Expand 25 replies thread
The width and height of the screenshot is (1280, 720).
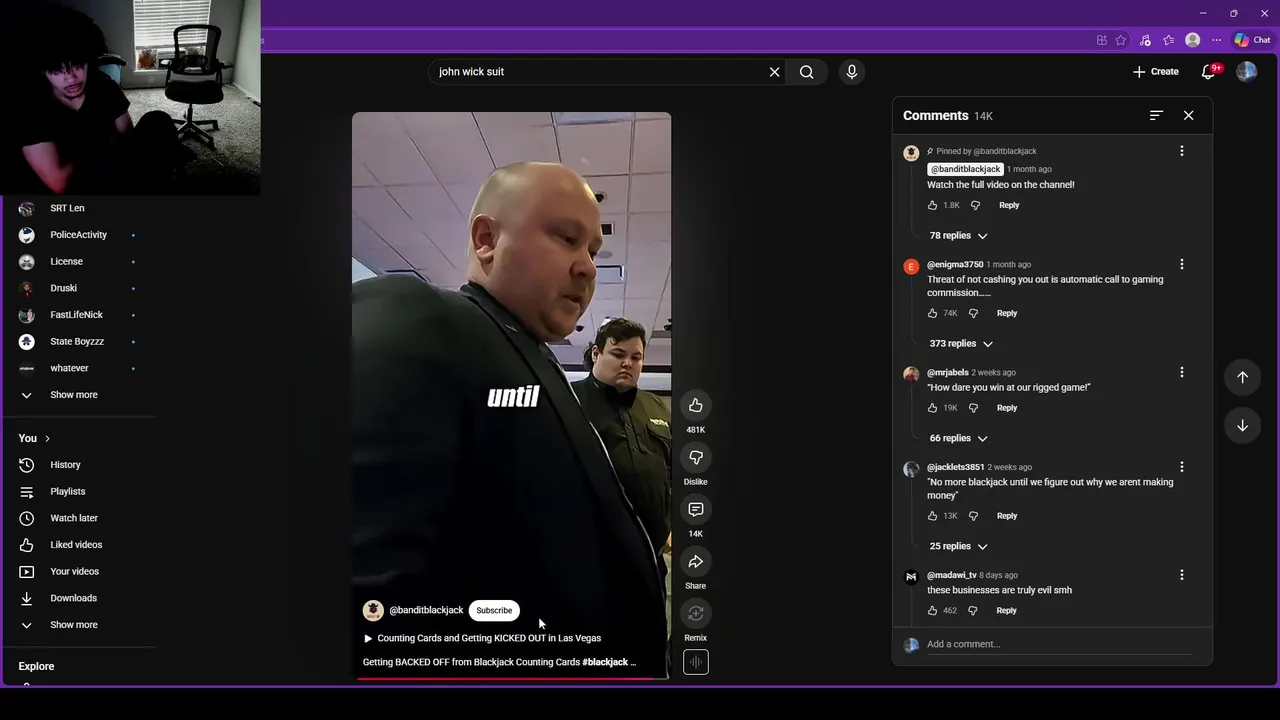(x=958, y=546)
